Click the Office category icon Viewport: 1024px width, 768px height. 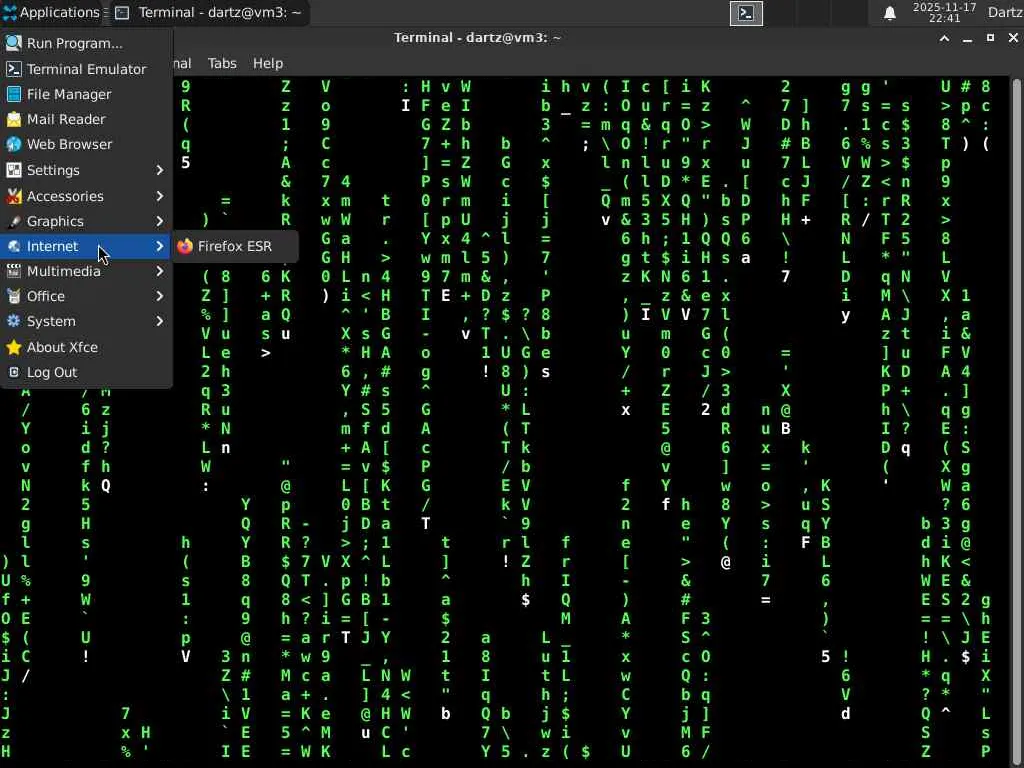click(14, 296)
